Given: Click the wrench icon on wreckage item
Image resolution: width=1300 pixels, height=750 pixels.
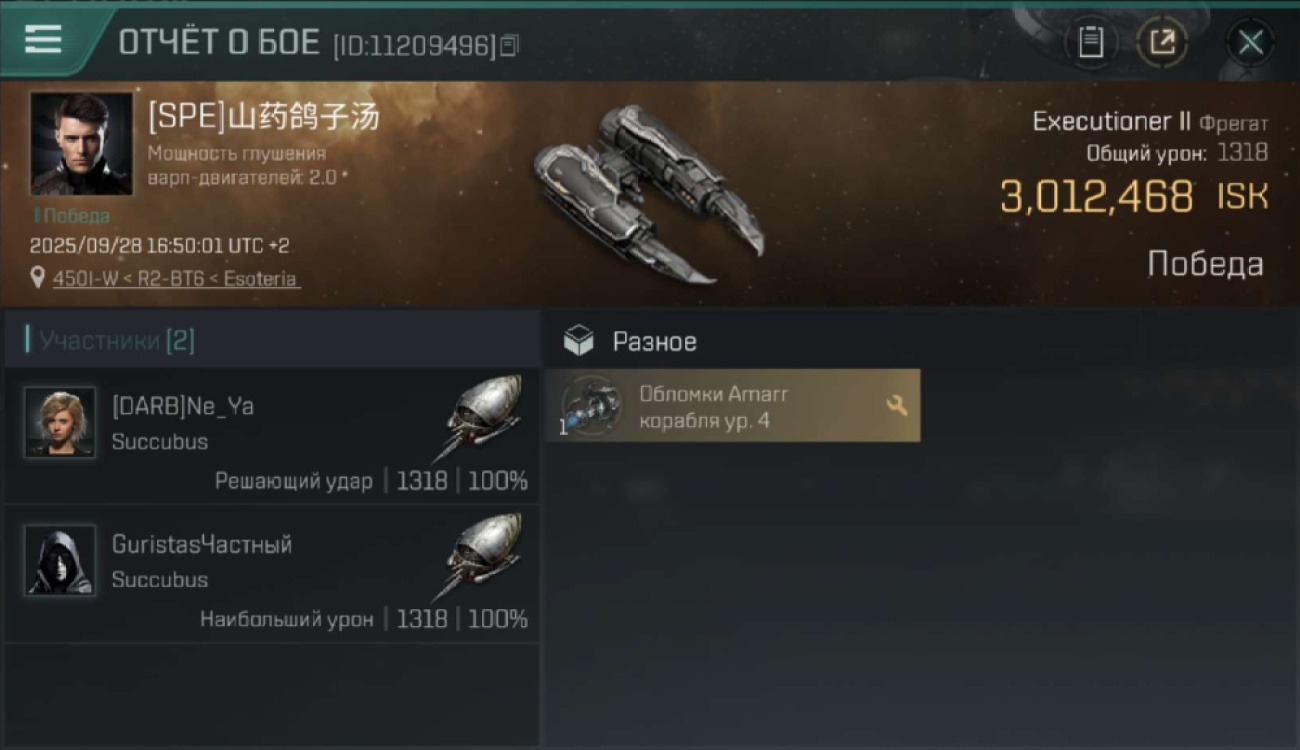Looking at the screenshot, I should pyautogui.click(x=897, y=405).
